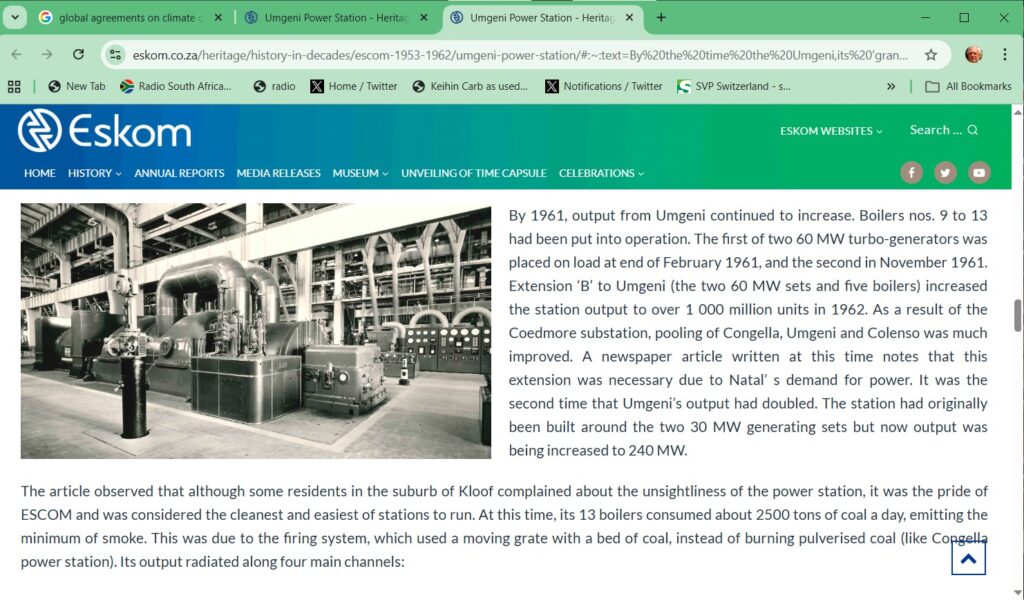Expand the HISTORY dropdown

pos(93,173)
